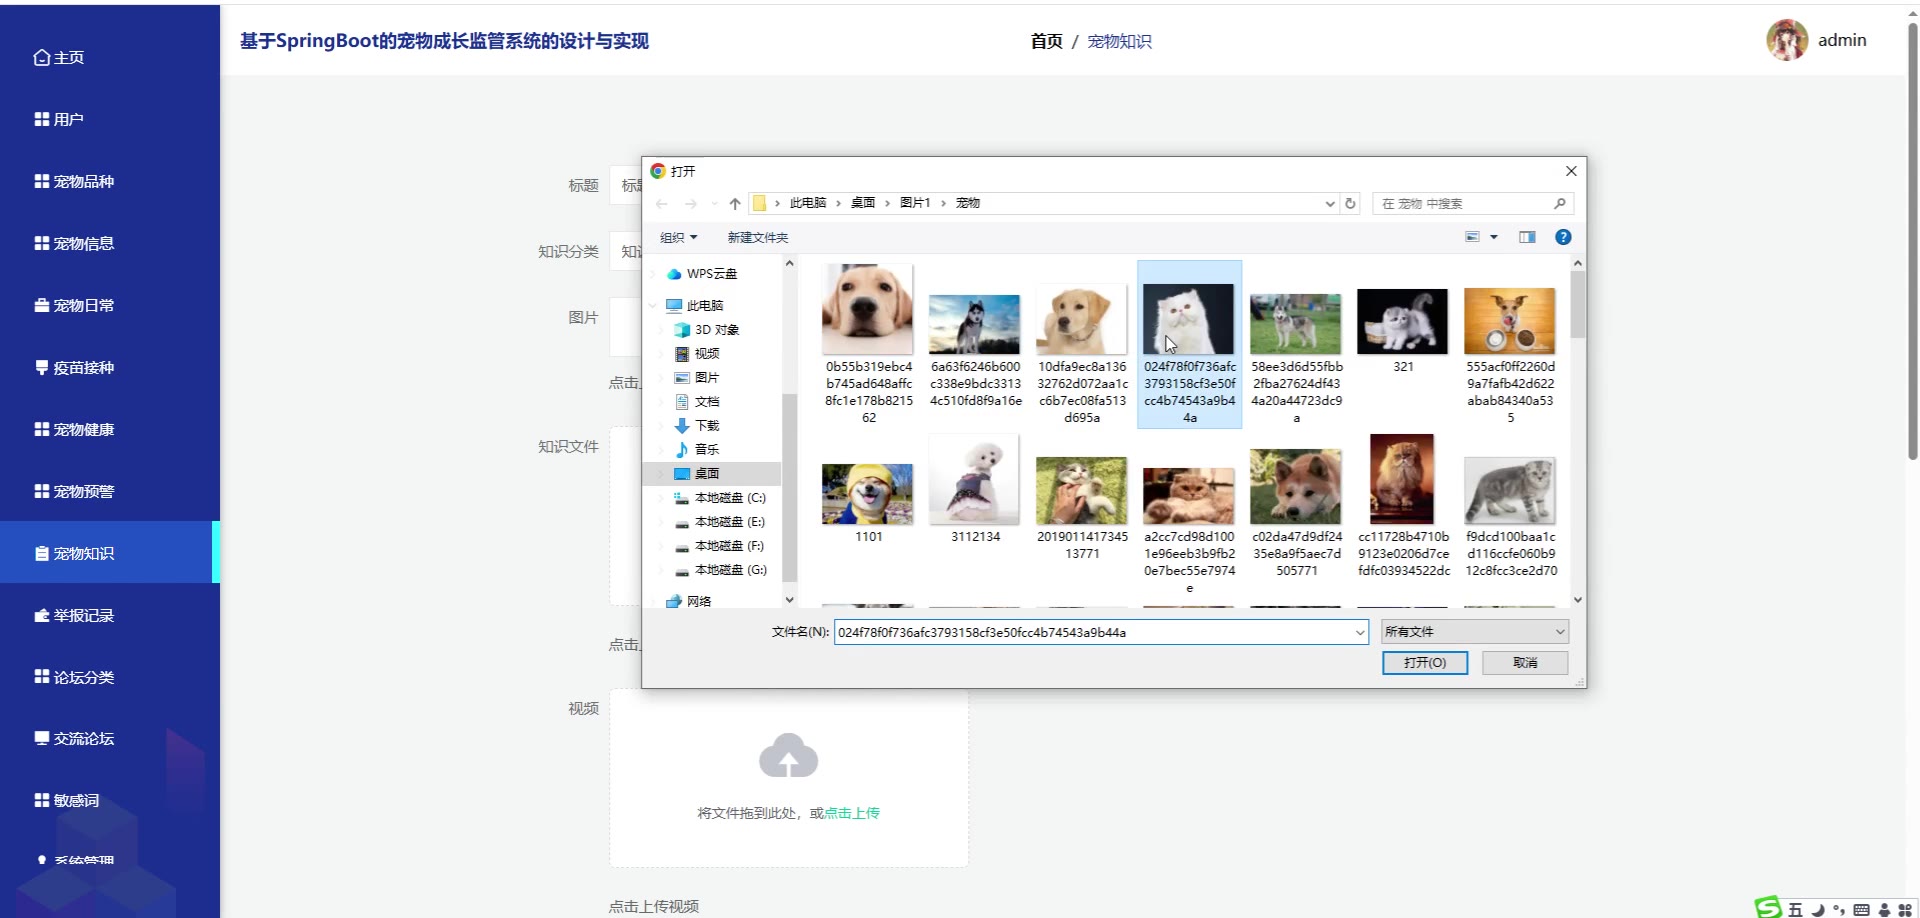Select the white poodle file 3112134

tap(975, 488)
